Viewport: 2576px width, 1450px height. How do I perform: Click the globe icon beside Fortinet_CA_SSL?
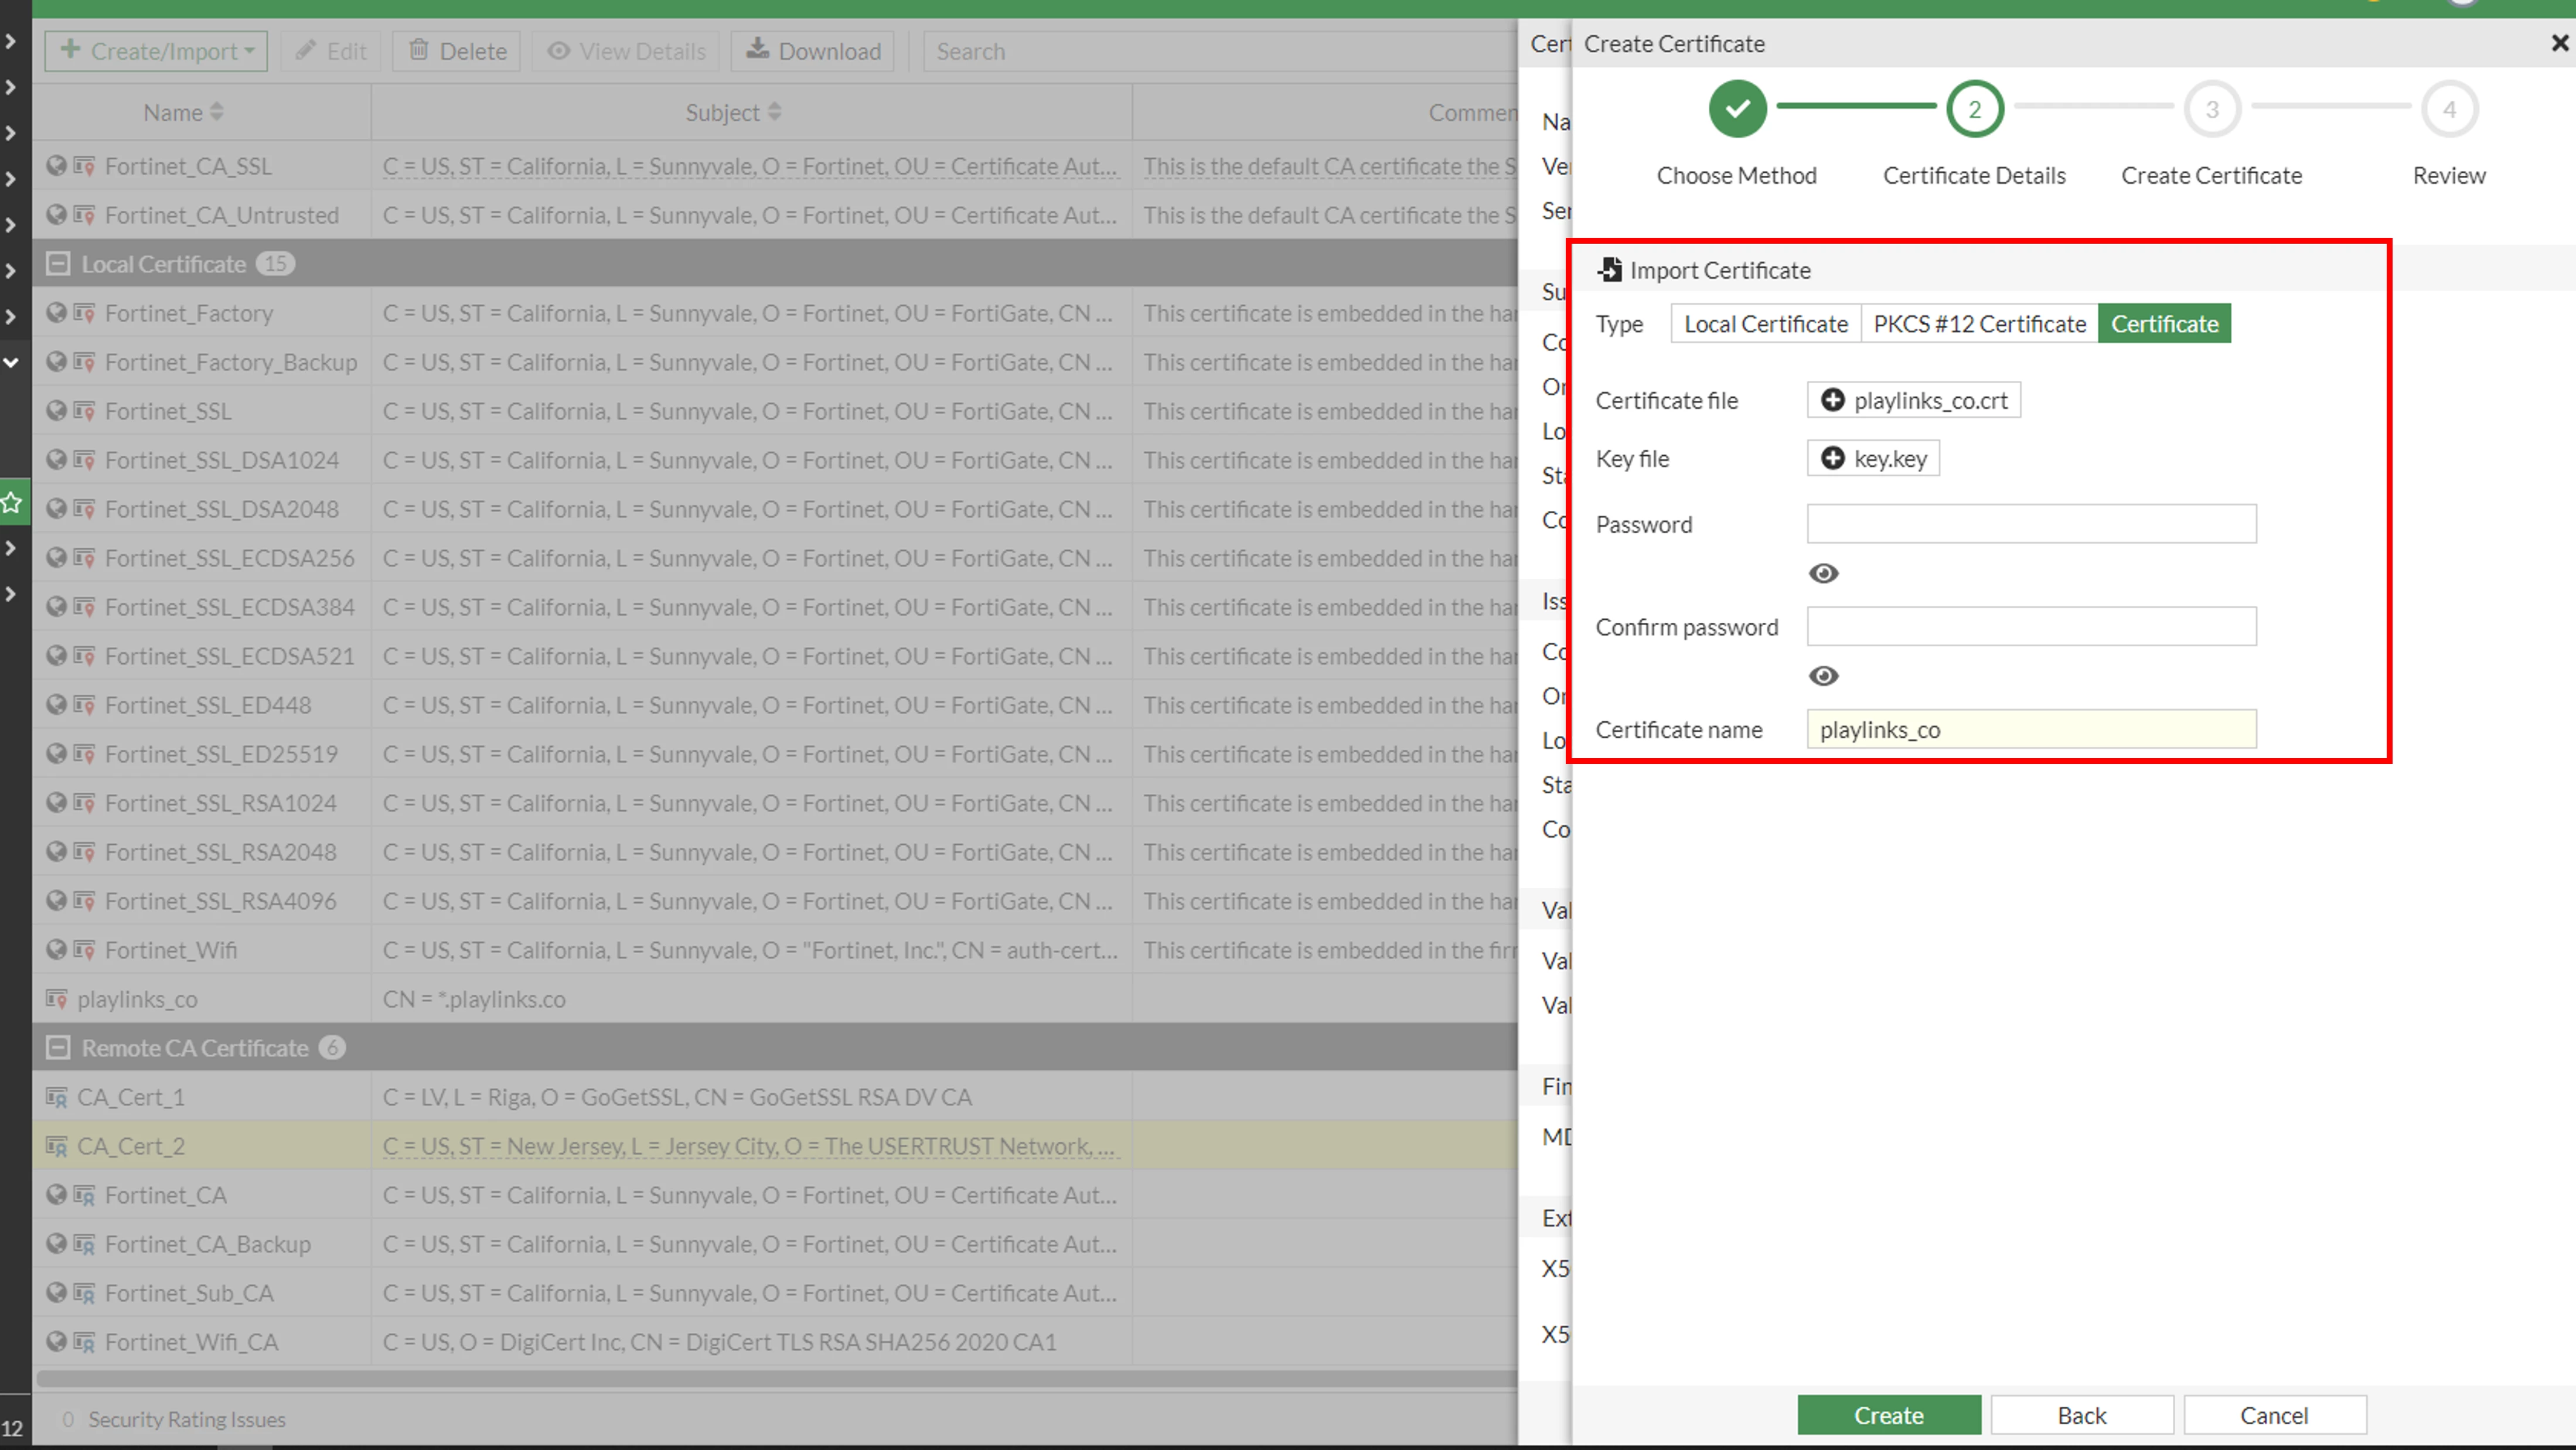click(56, 166)
